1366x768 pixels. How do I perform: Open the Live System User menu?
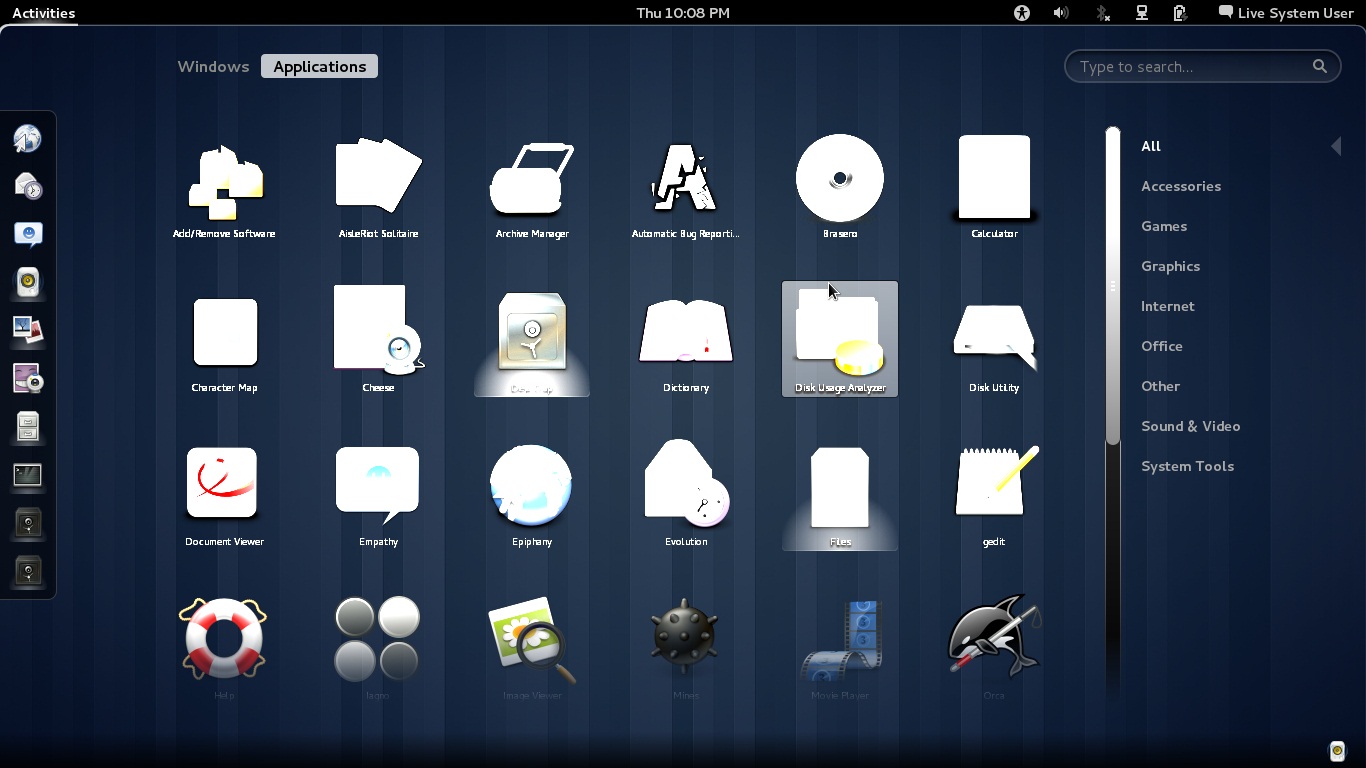pos(1285,13)
